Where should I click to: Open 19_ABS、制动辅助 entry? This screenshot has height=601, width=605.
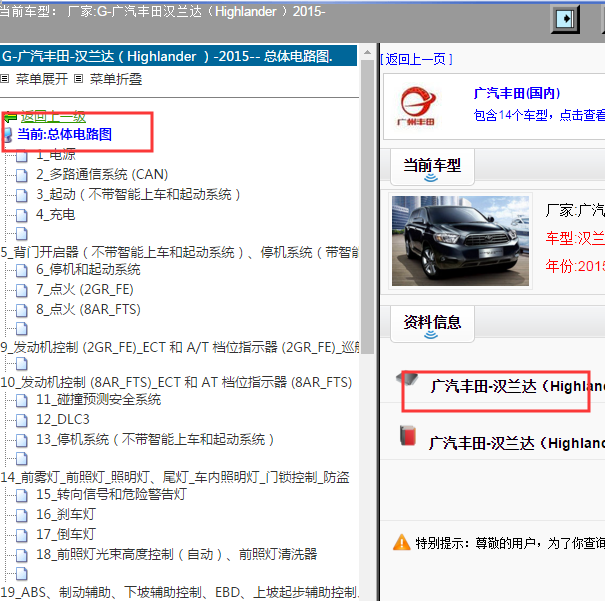(x=179, y=593)
